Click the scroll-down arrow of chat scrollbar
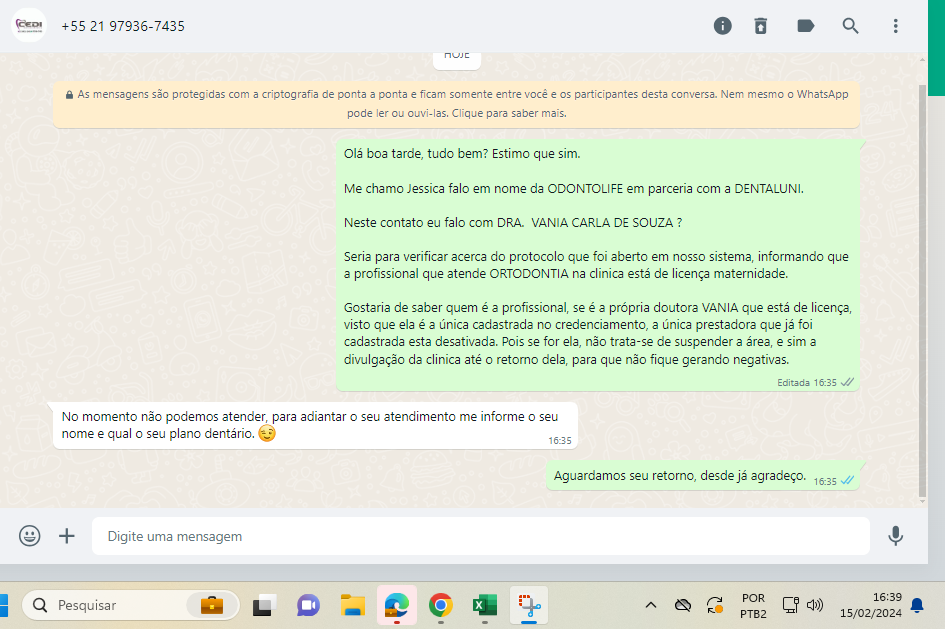The image size is (945, 629). coord(922,501)
